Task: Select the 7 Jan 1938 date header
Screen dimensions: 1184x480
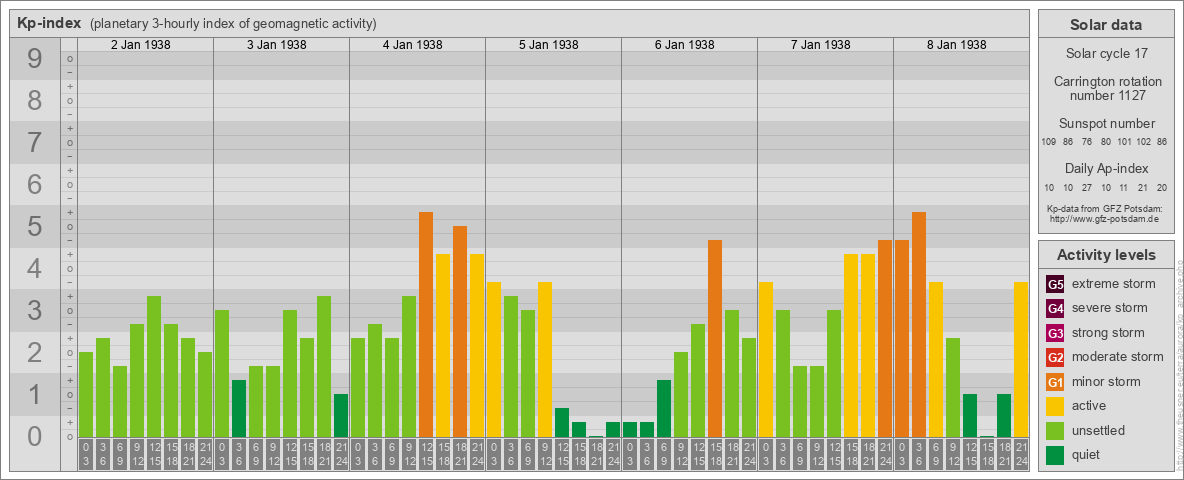Action: click(x=820, y=45)
